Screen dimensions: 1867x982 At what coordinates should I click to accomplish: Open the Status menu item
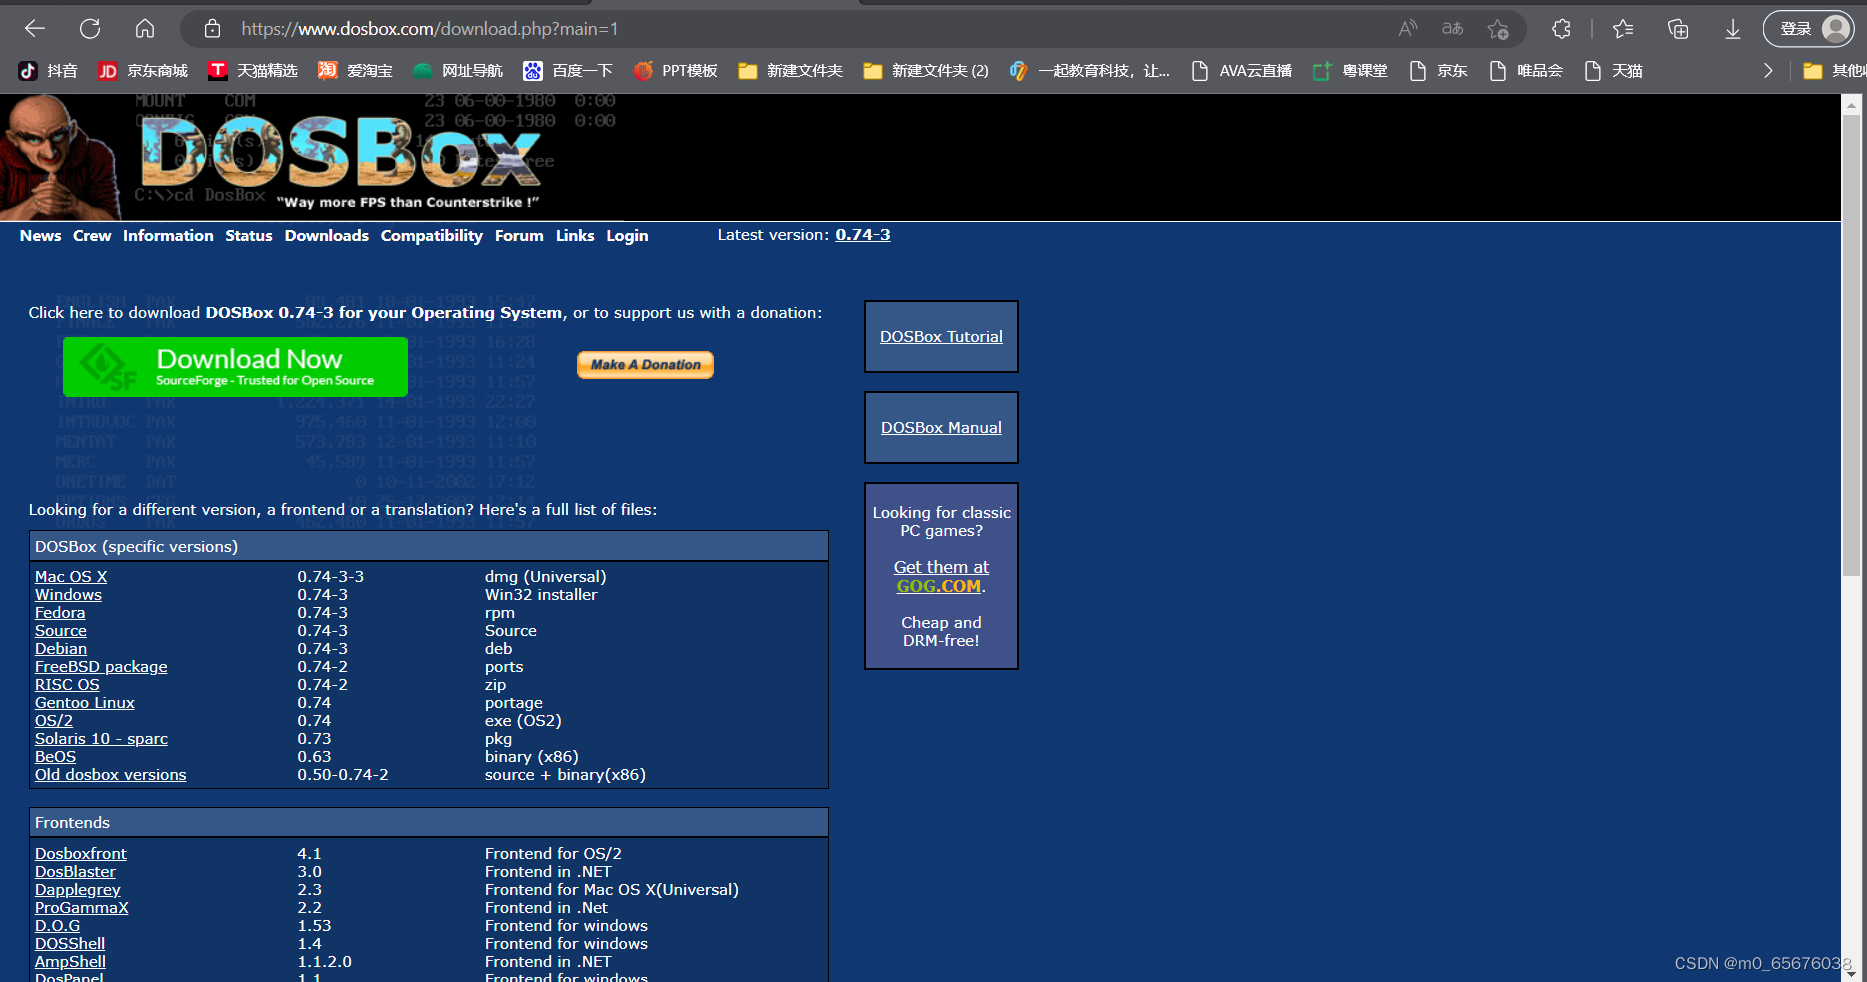(249, 236)
